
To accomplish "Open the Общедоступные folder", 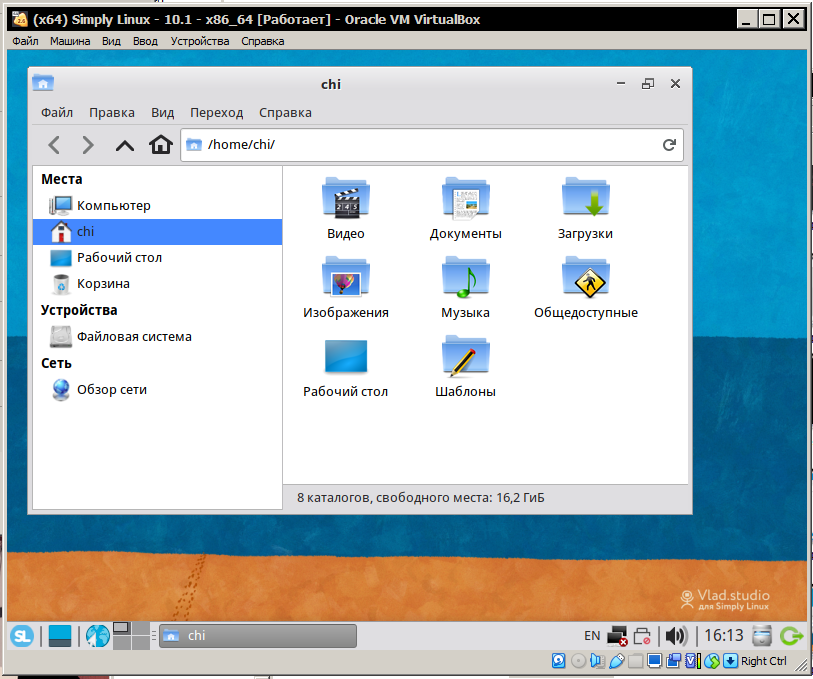I will [x=585, y=287].
